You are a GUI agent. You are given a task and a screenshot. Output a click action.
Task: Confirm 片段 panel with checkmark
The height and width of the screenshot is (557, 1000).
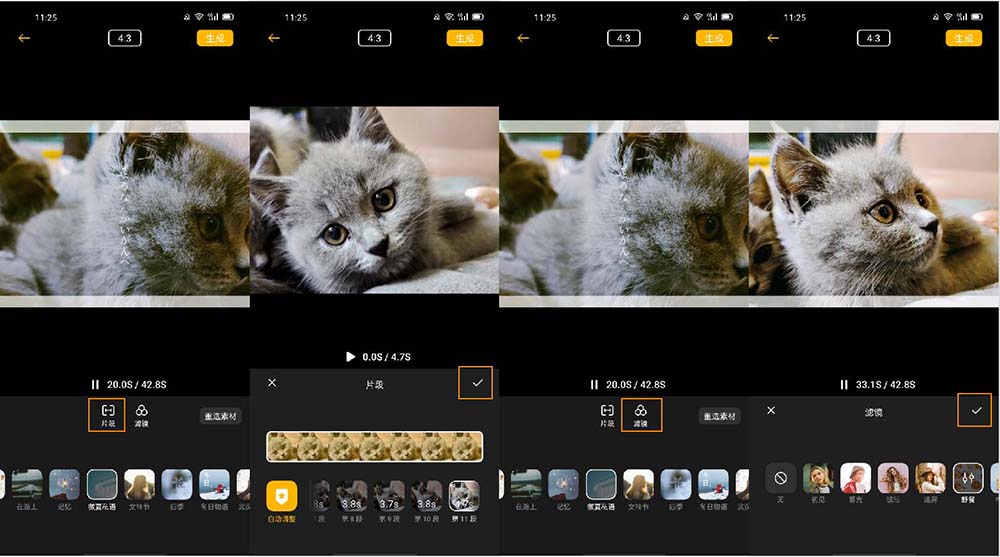pos(477,383)
